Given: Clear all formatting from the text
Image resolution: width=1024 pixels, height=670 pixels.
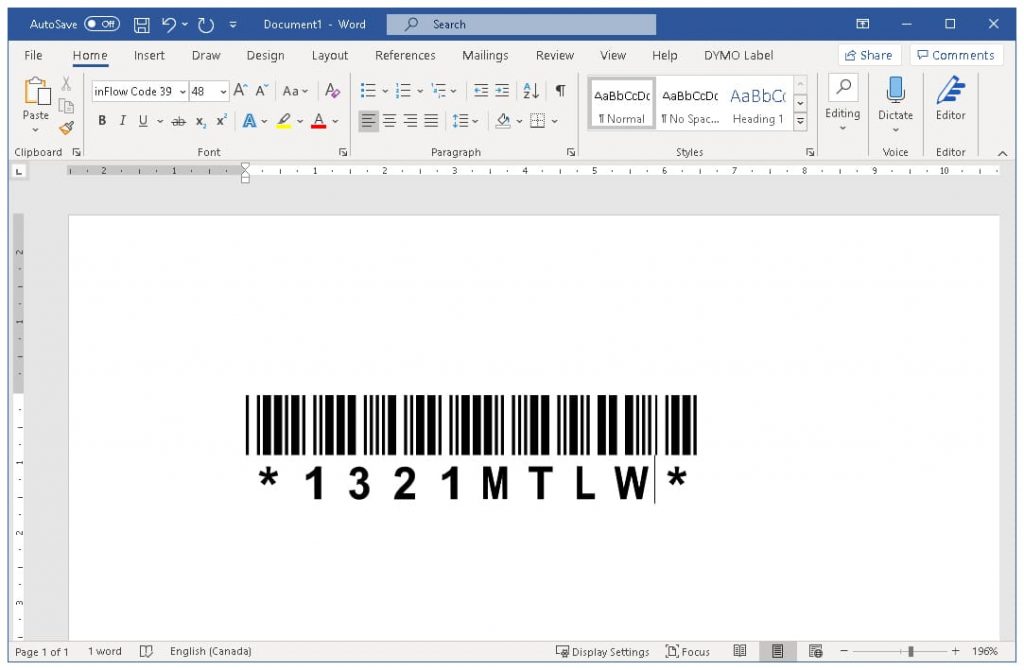Looking at the screenshot, I should (x=332, y=90).
